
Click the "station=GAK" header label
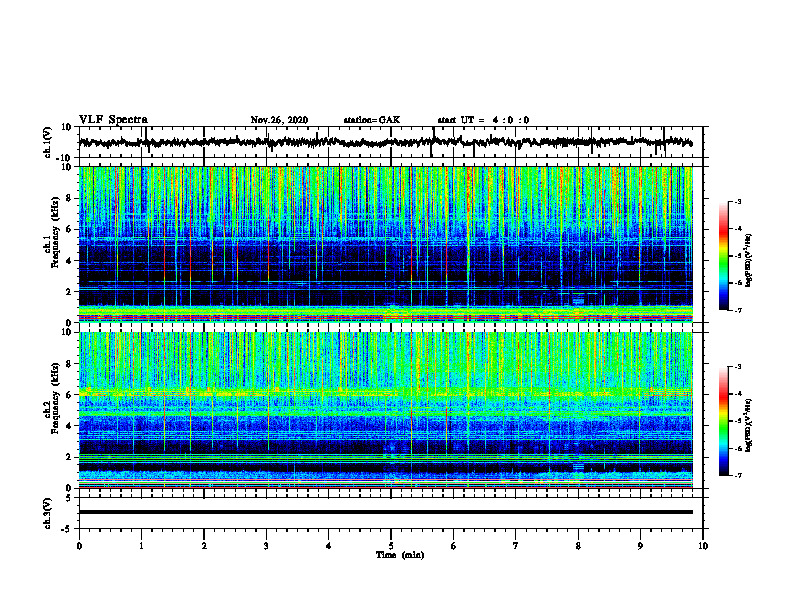[x=372, y=120]
